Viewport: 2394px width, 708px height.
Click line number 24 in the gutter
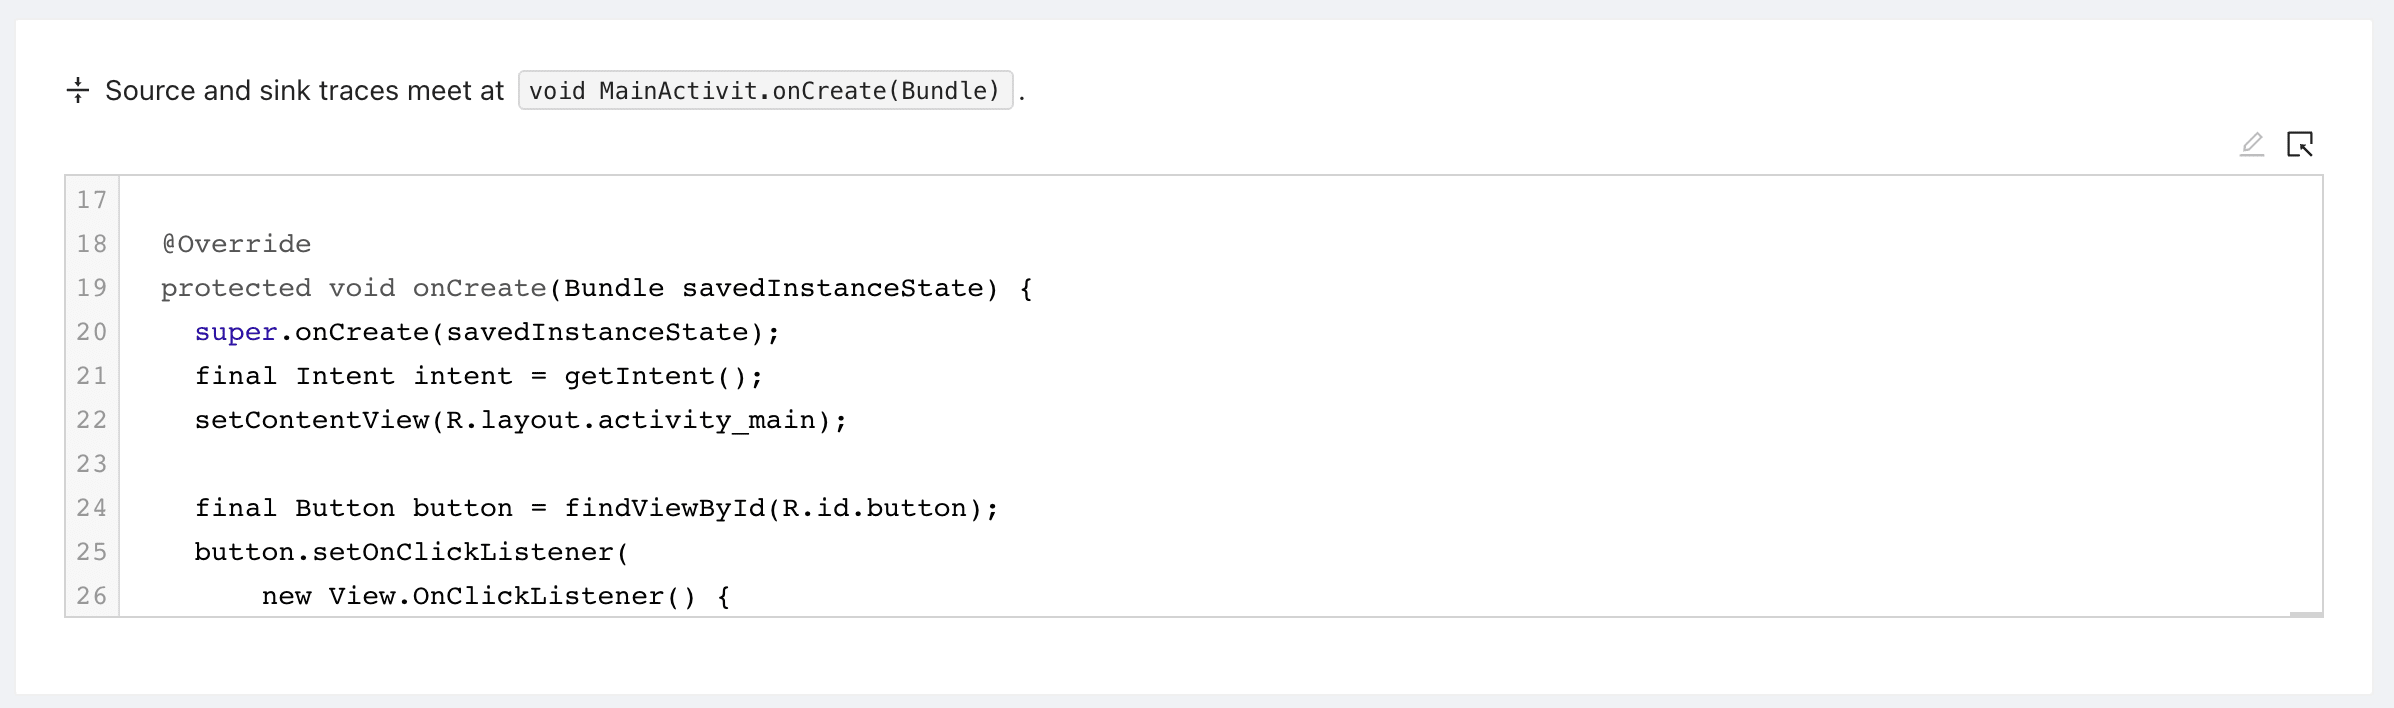92,508
